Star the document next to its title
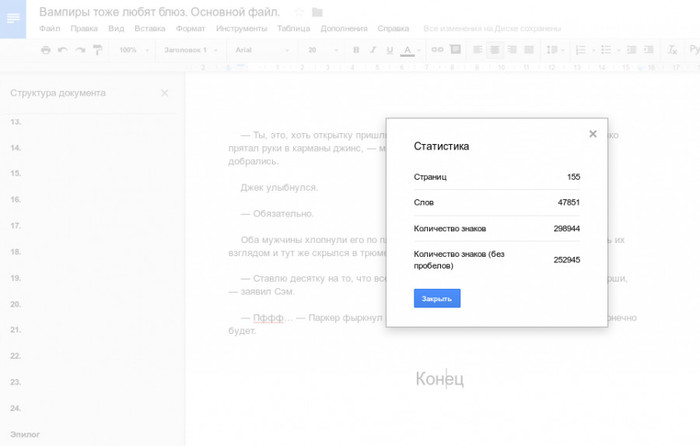Screen dimensions: 700x446 pyautogui.click(x=299, y=13)
